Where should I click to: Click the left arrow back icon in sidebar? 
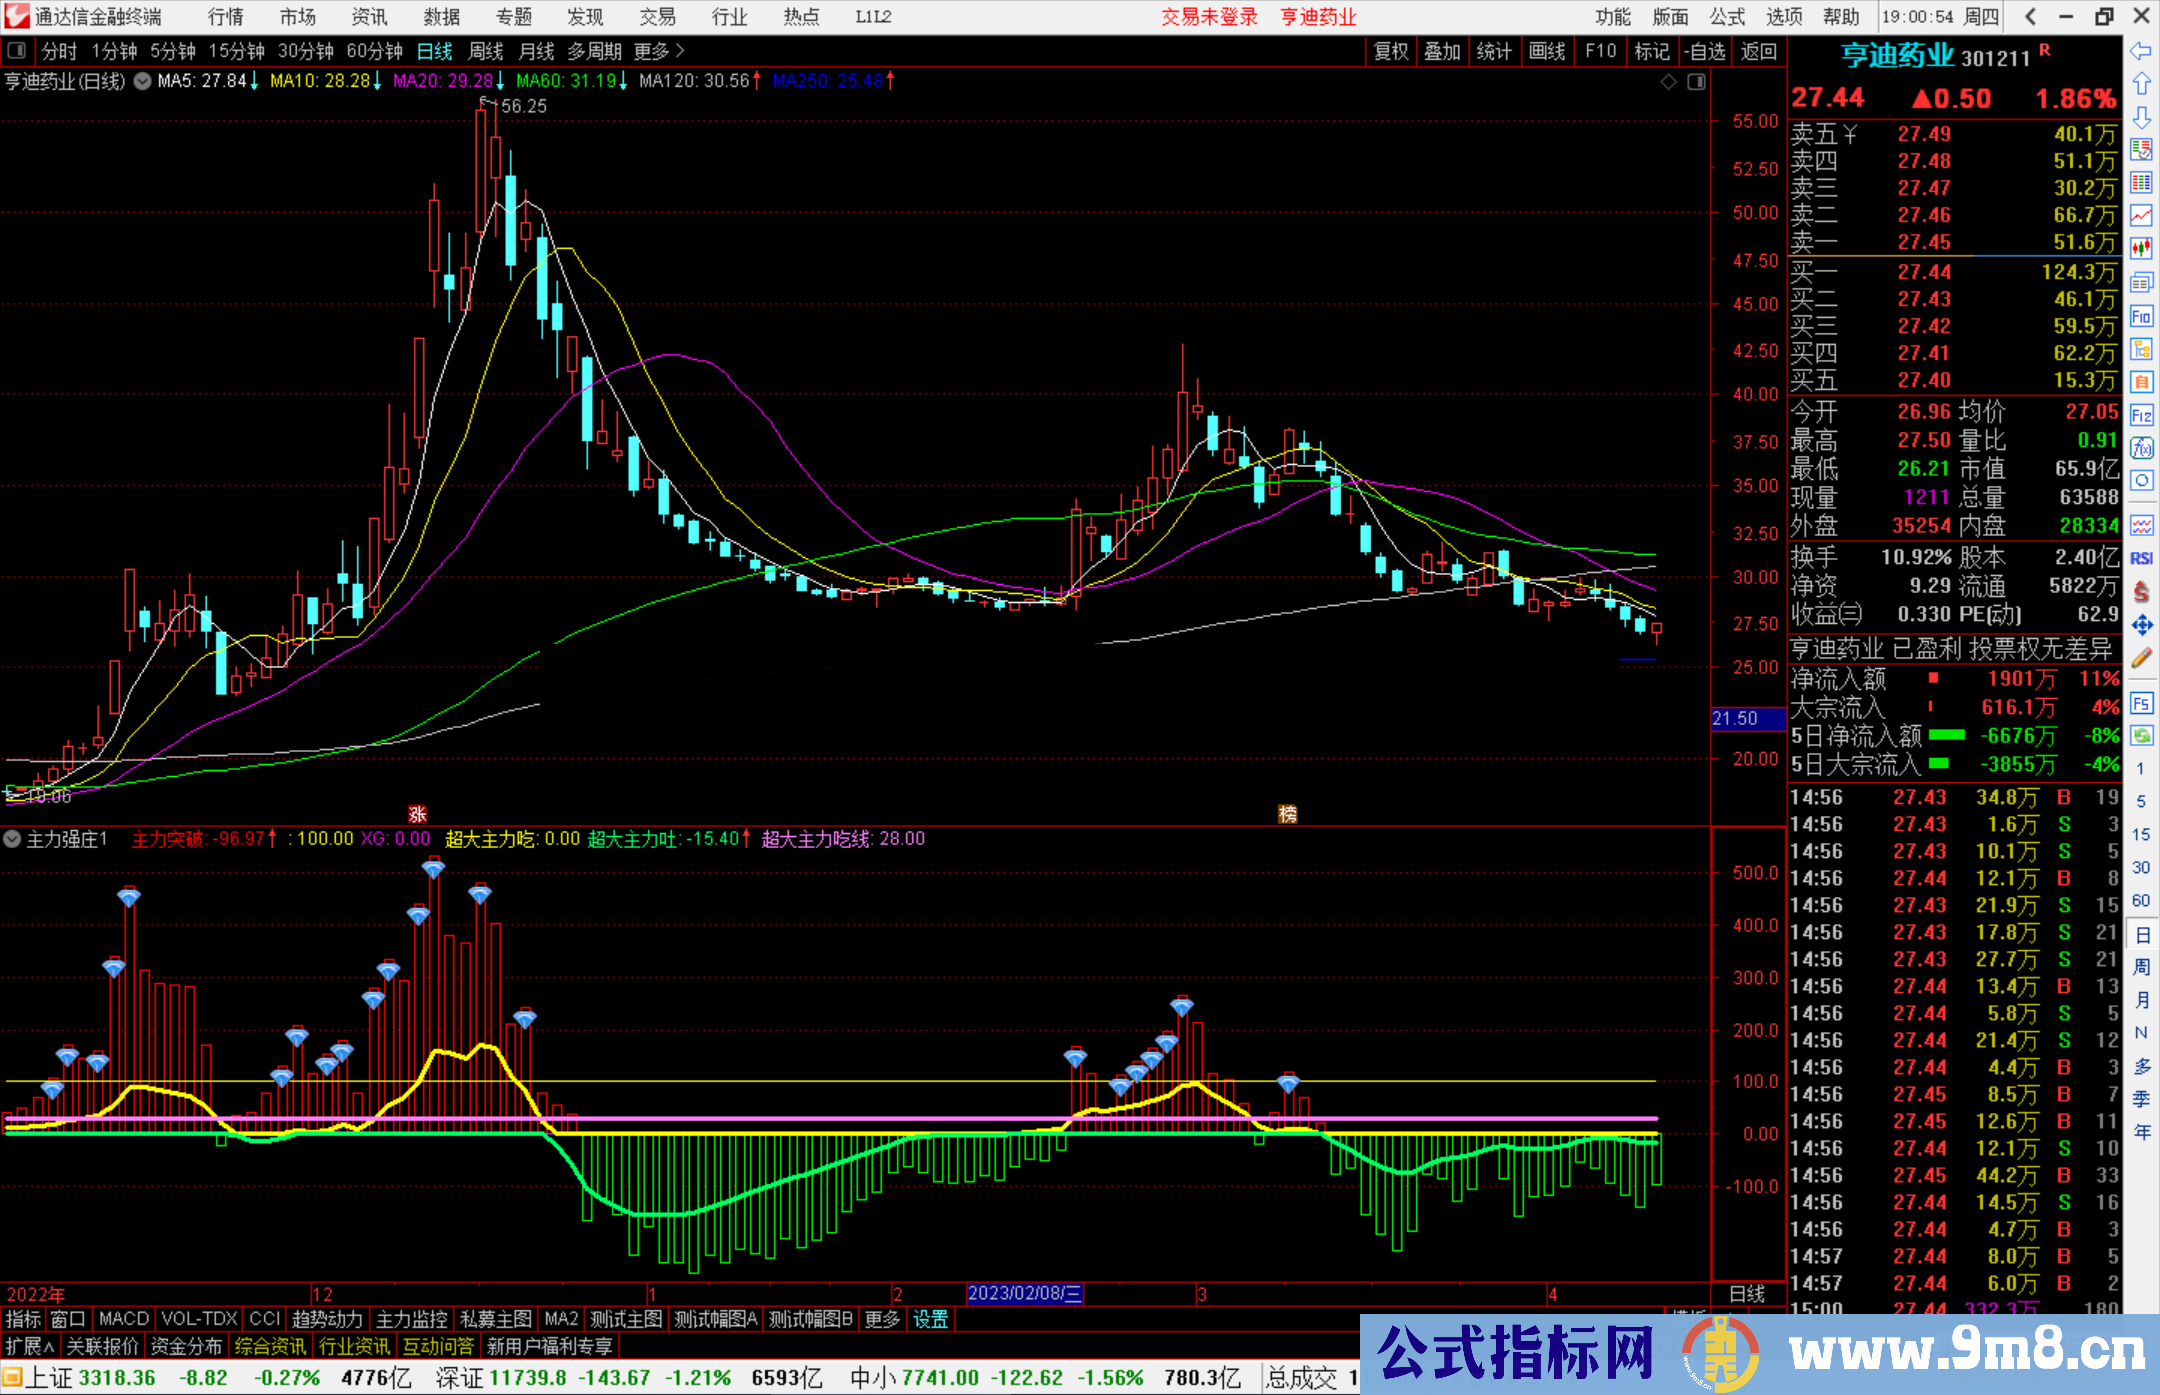coord(2141,50)
